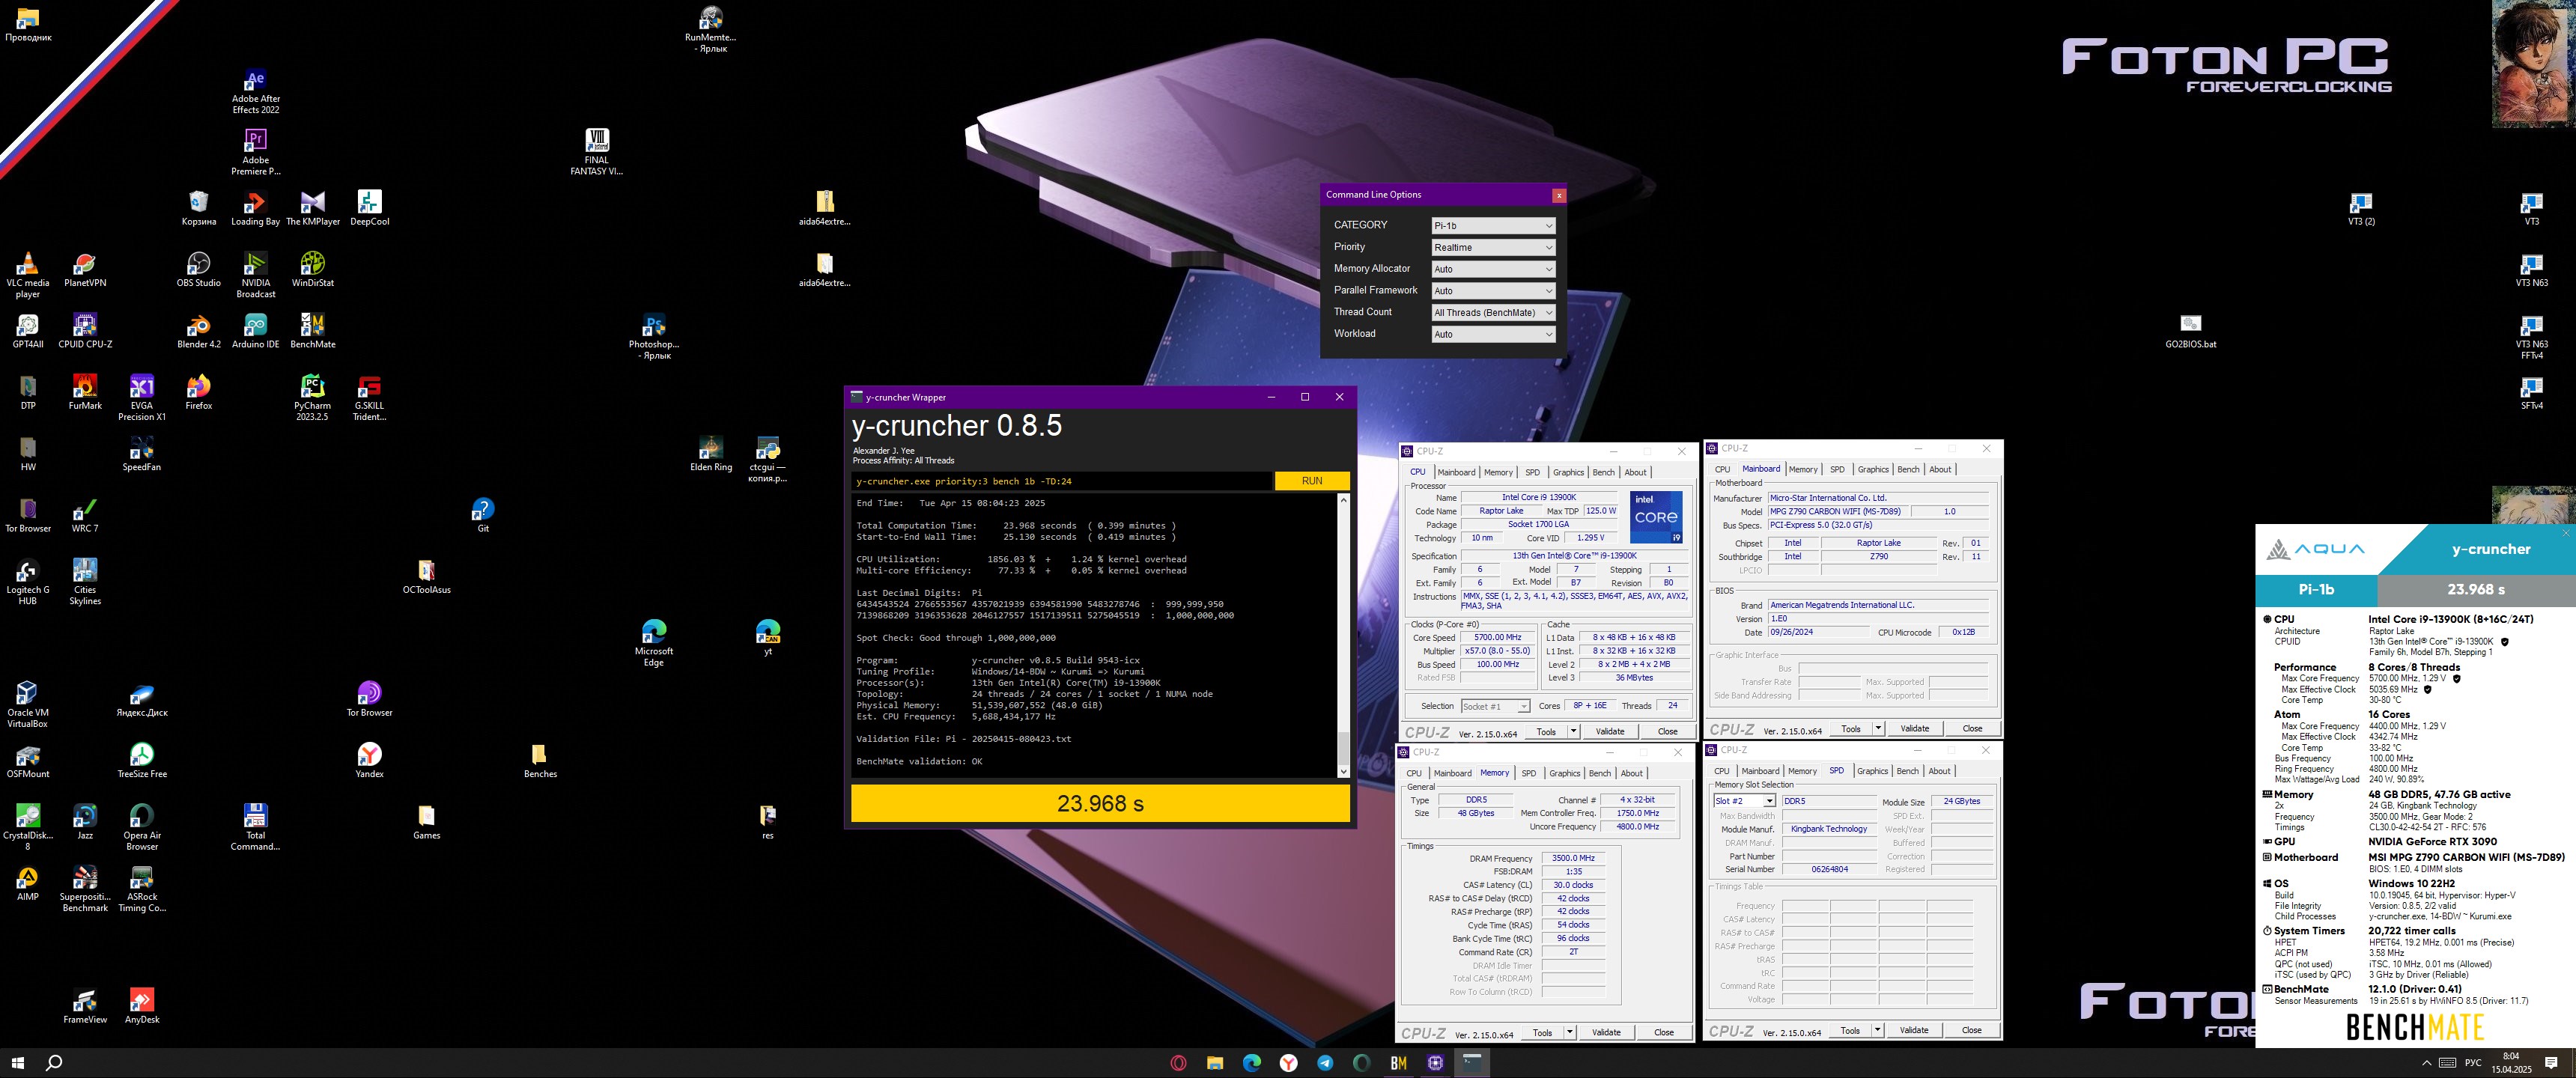Click the Intel Core i9 logo in CPU-Z

click(x=1655, y=516)
